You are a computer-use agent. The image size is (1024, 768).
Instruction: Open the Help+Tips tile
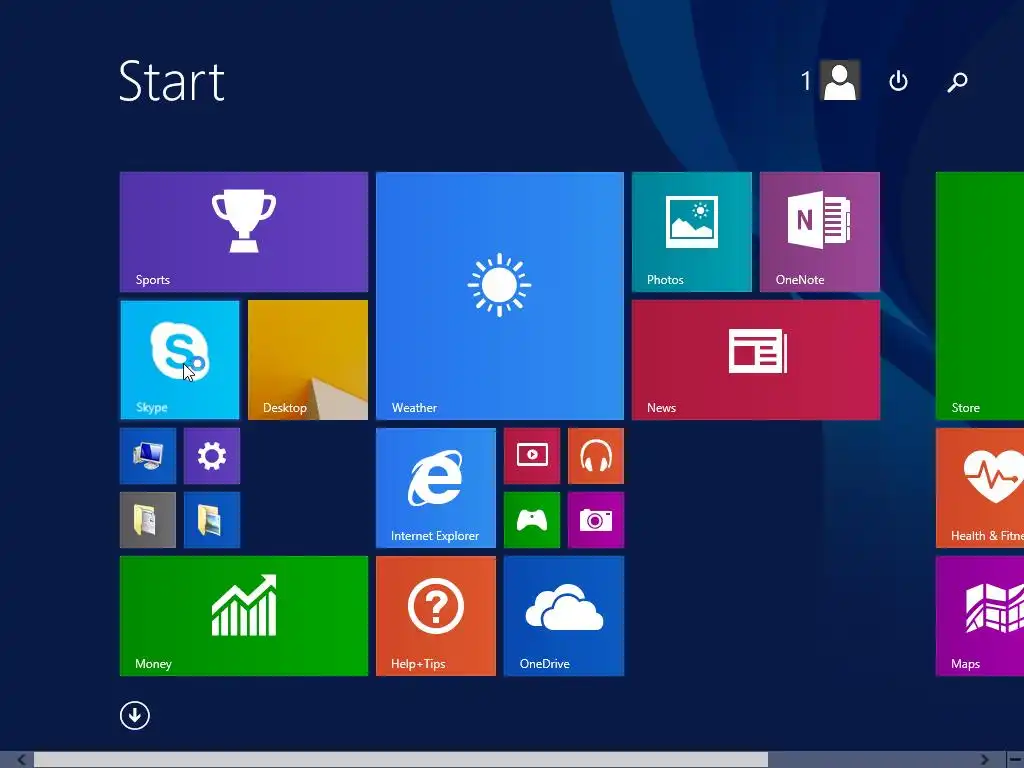click(x=436, y=616)
